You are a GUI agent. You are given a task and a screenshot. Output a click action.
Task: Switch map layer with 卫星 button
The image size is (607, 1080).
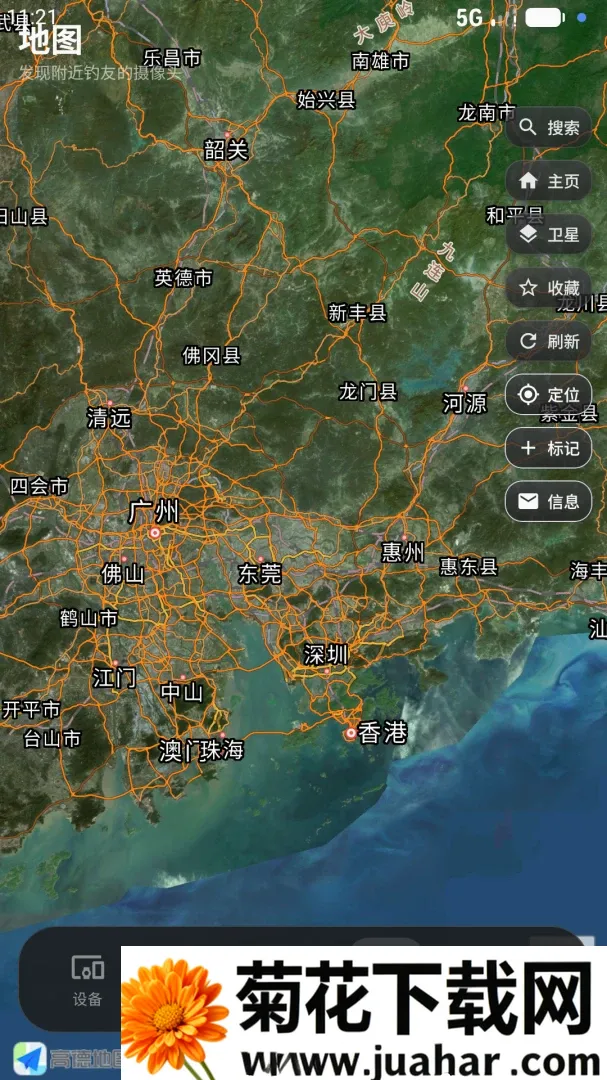pyautogui.click(x=548, y=235)
